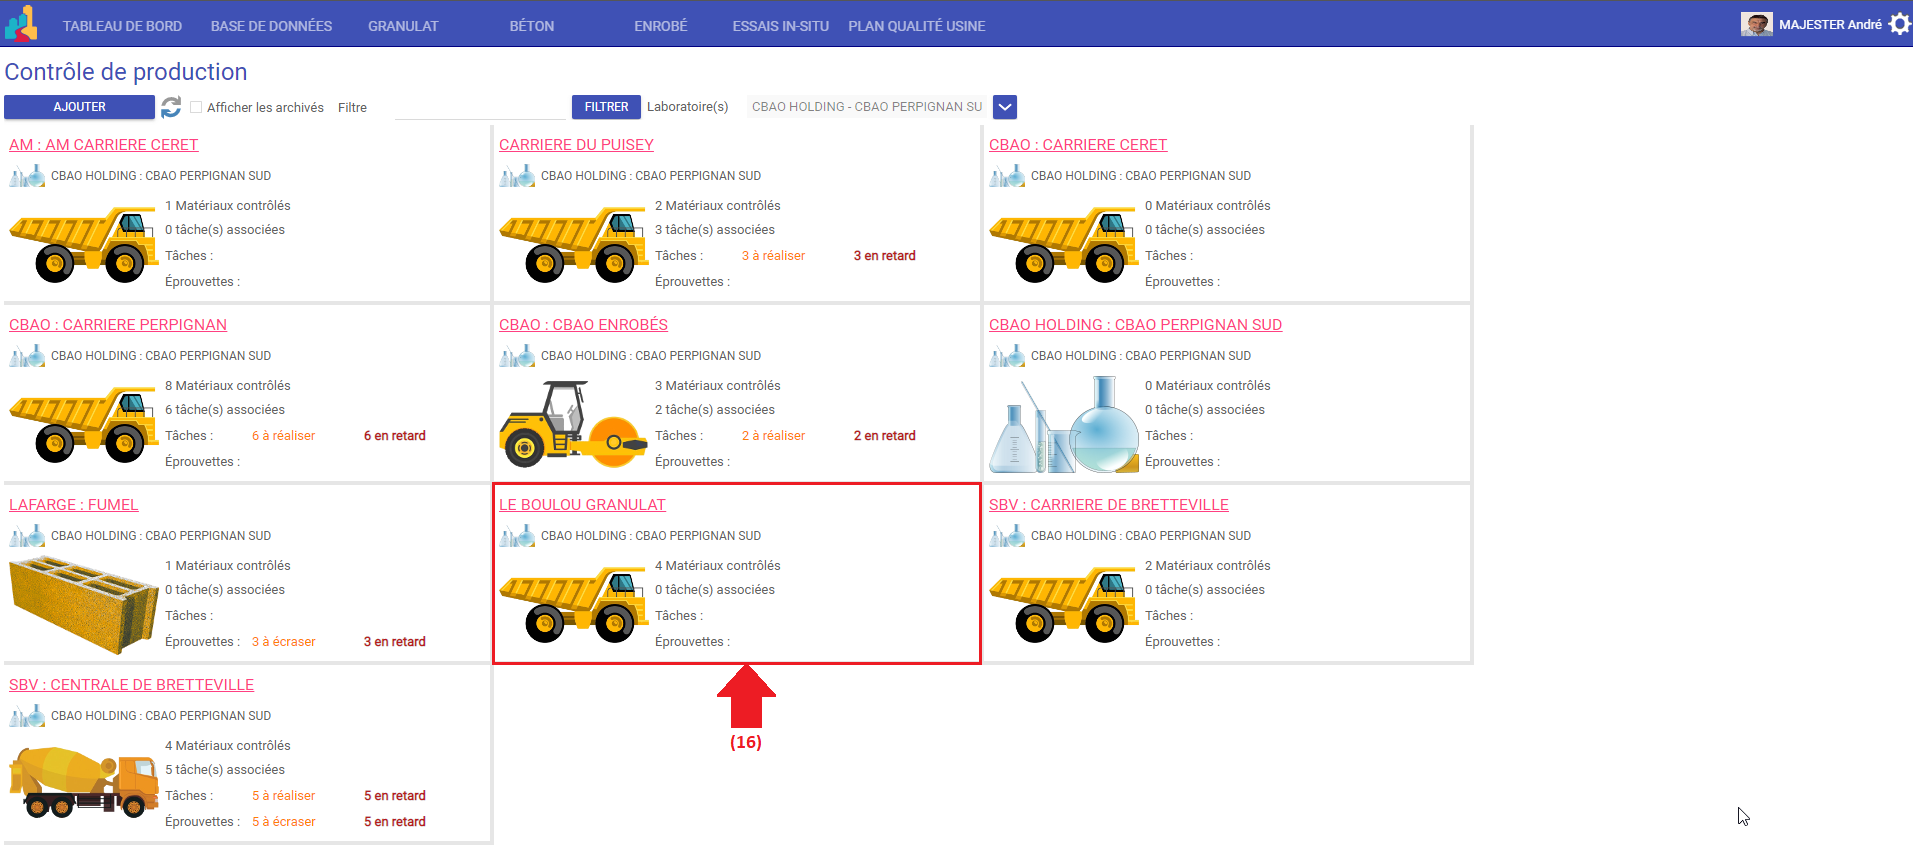Click the AJOUTER button
This screenshot has height=865, width=1913.
(x=79, y=107)
